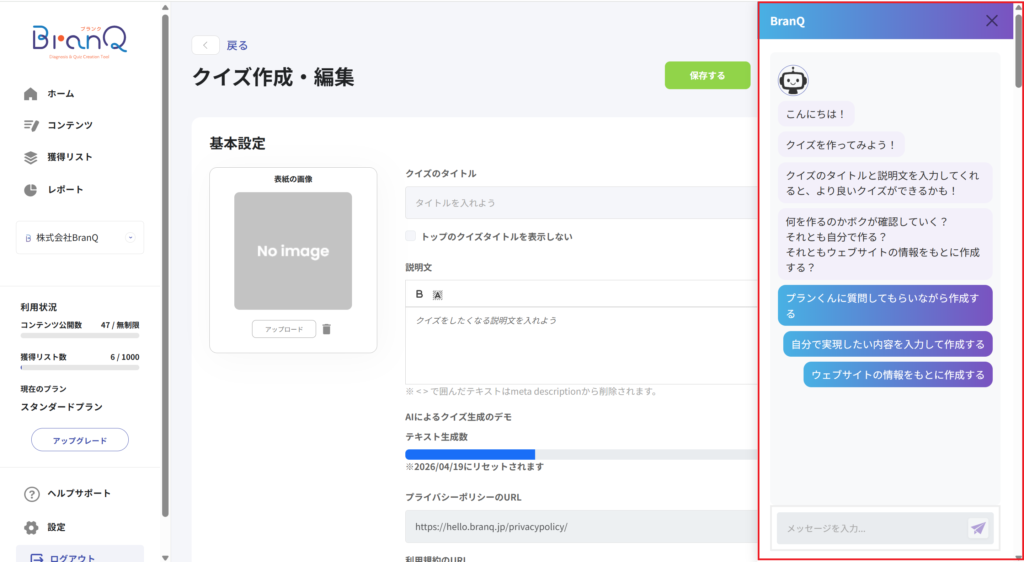Click the Acquired List layers icon
This screenshot has width=1024, height=562.
(30, 157)
